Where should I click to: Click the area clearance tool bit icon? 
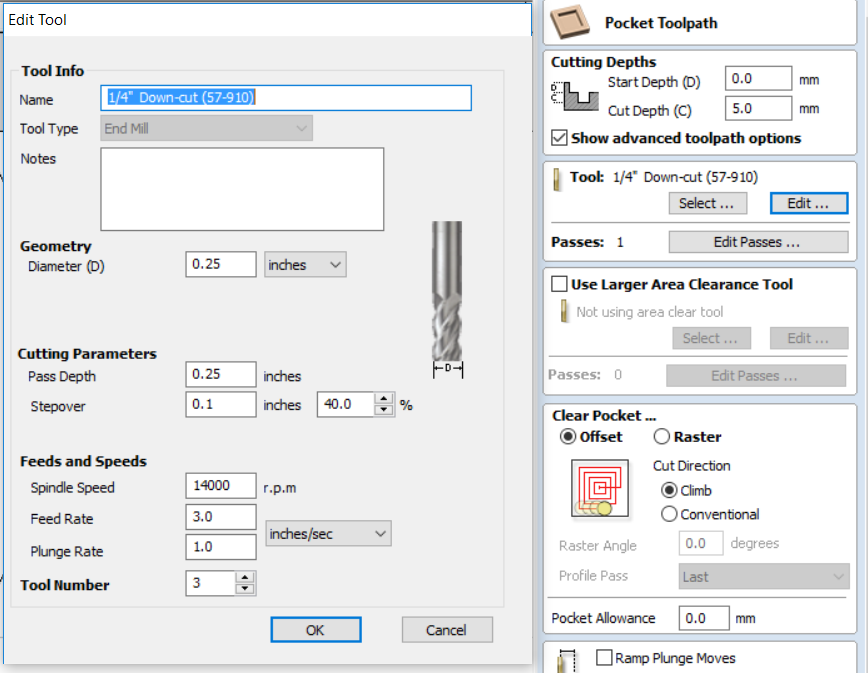coord(564,311)
